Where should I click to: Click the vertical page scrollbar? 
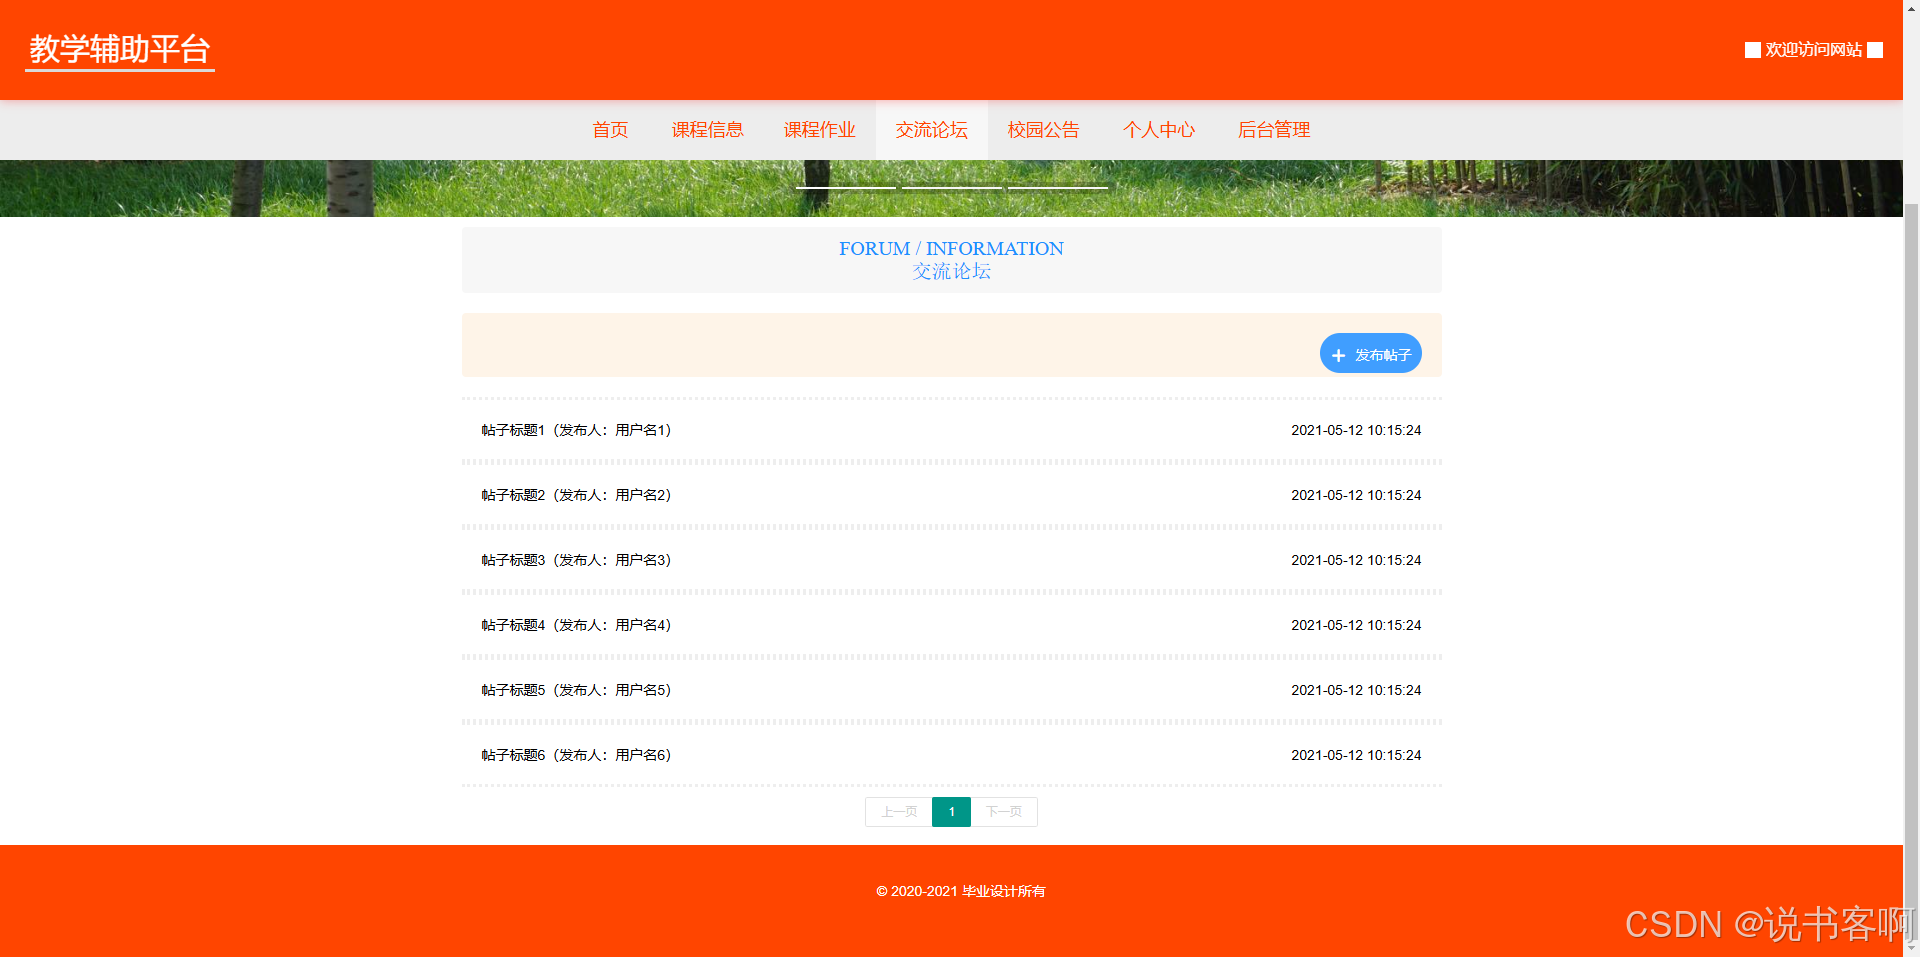[1911, 570]
